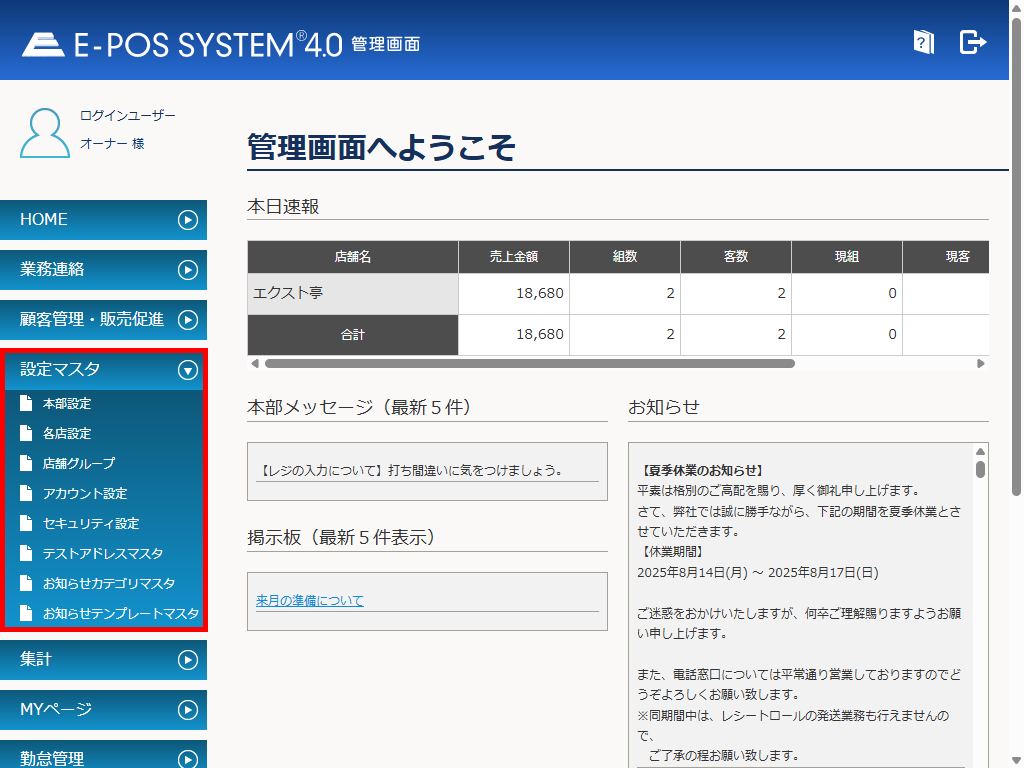Click the logout icon in header

(x=972, y=42)
